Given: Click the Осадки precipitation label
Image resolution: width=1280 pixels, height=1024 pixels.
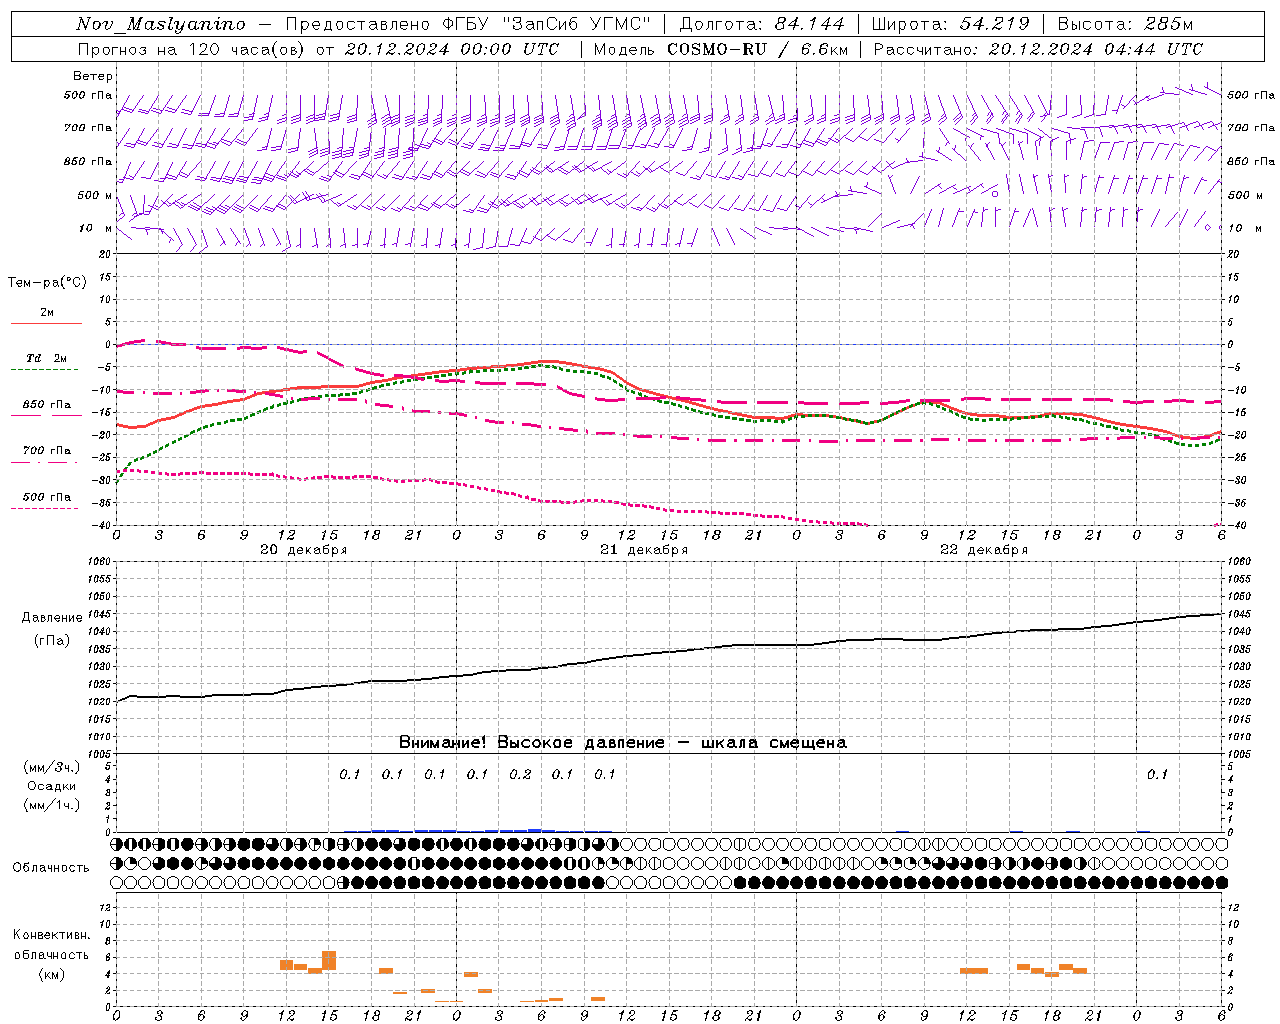Looking at the screenshot, I should [x=51, y=786].
